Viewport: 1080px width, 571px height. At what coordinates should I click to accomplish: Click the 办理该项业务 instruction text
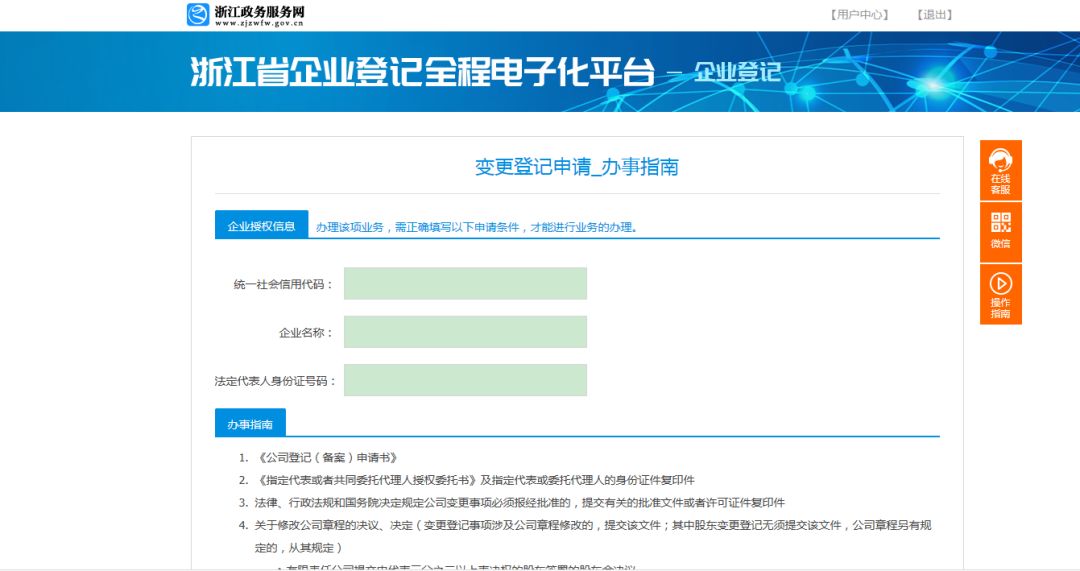(x=477, y=227)
